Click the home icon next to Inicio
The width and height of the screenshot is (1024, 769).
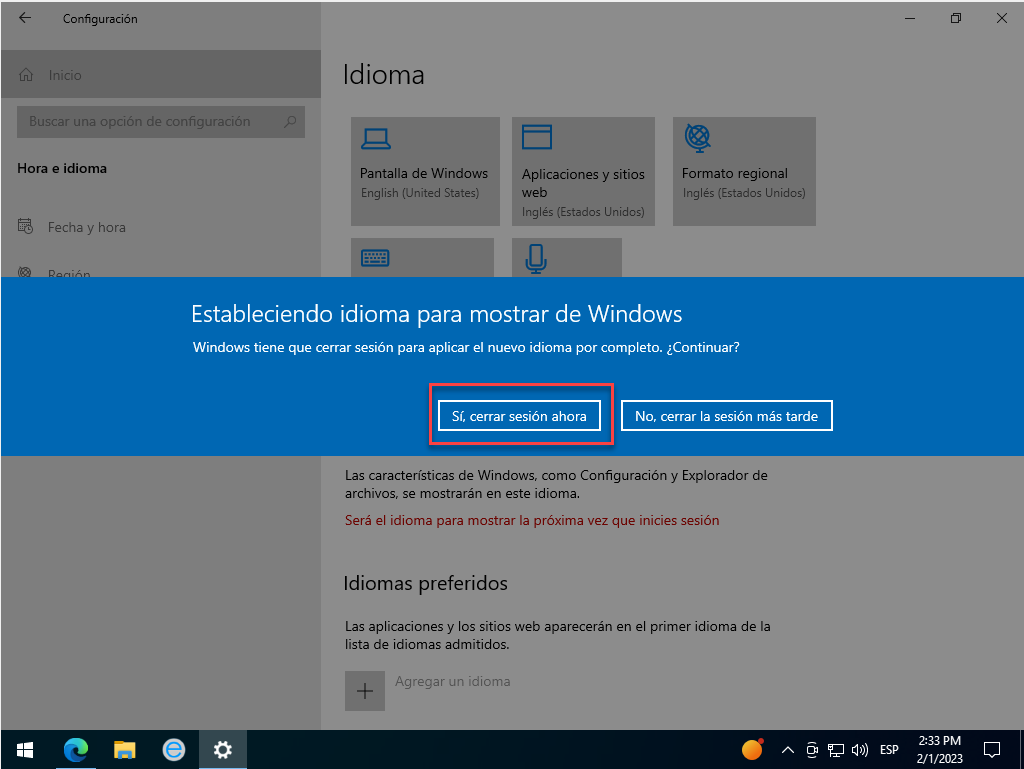(x=26, y=74)
